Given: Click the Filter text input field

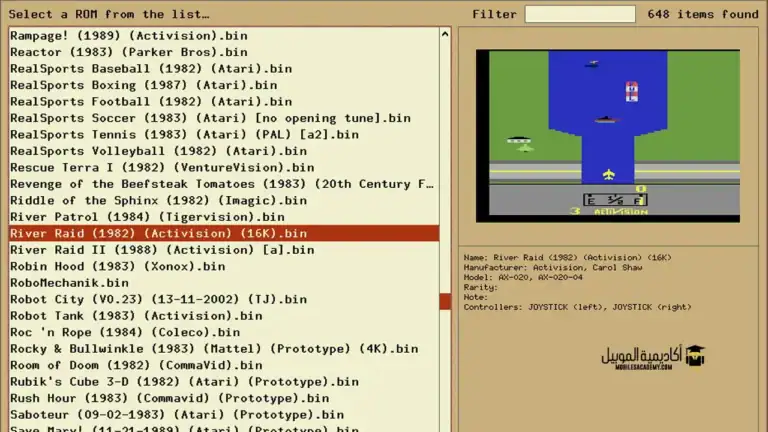Looking at the screenshot, I should click(x=580, y=14).
